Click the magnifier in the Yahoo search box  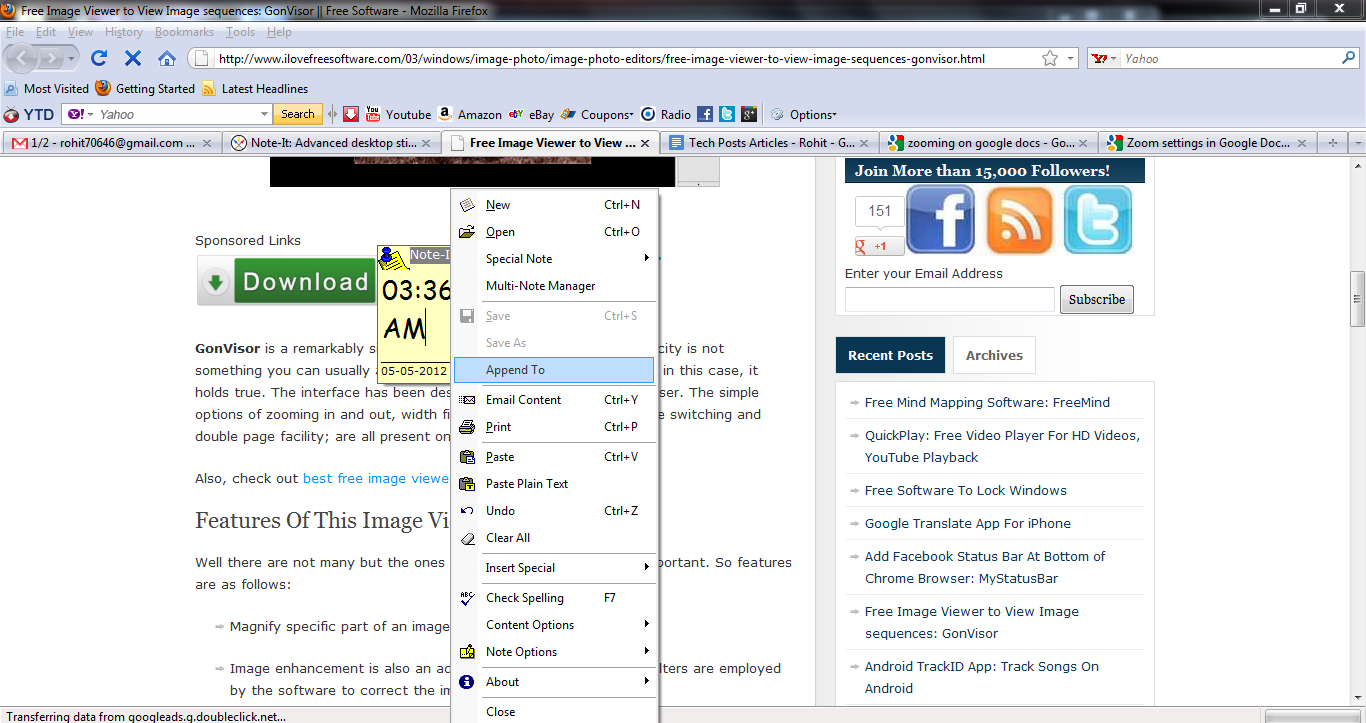click(1348, 58)
